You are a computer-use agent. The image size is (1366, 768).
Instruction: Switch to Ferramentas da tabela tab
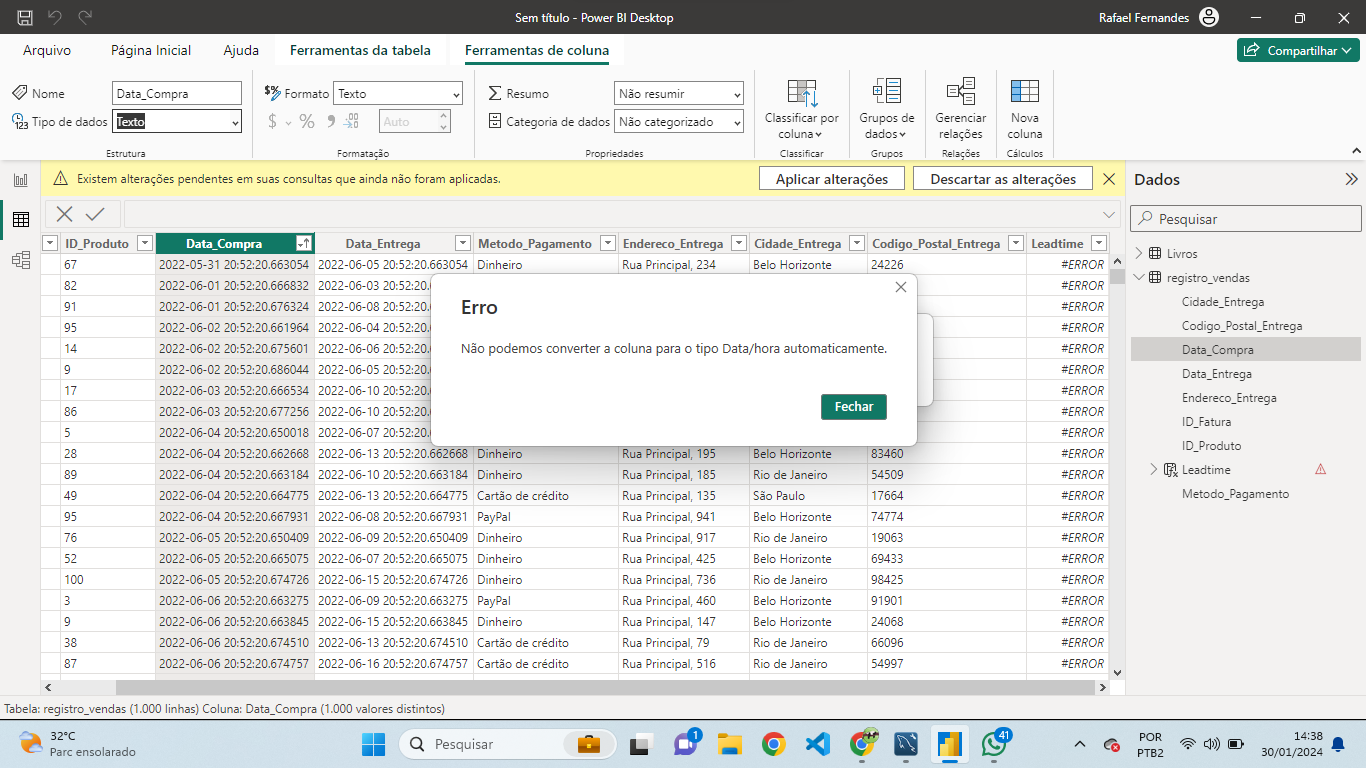360,50
